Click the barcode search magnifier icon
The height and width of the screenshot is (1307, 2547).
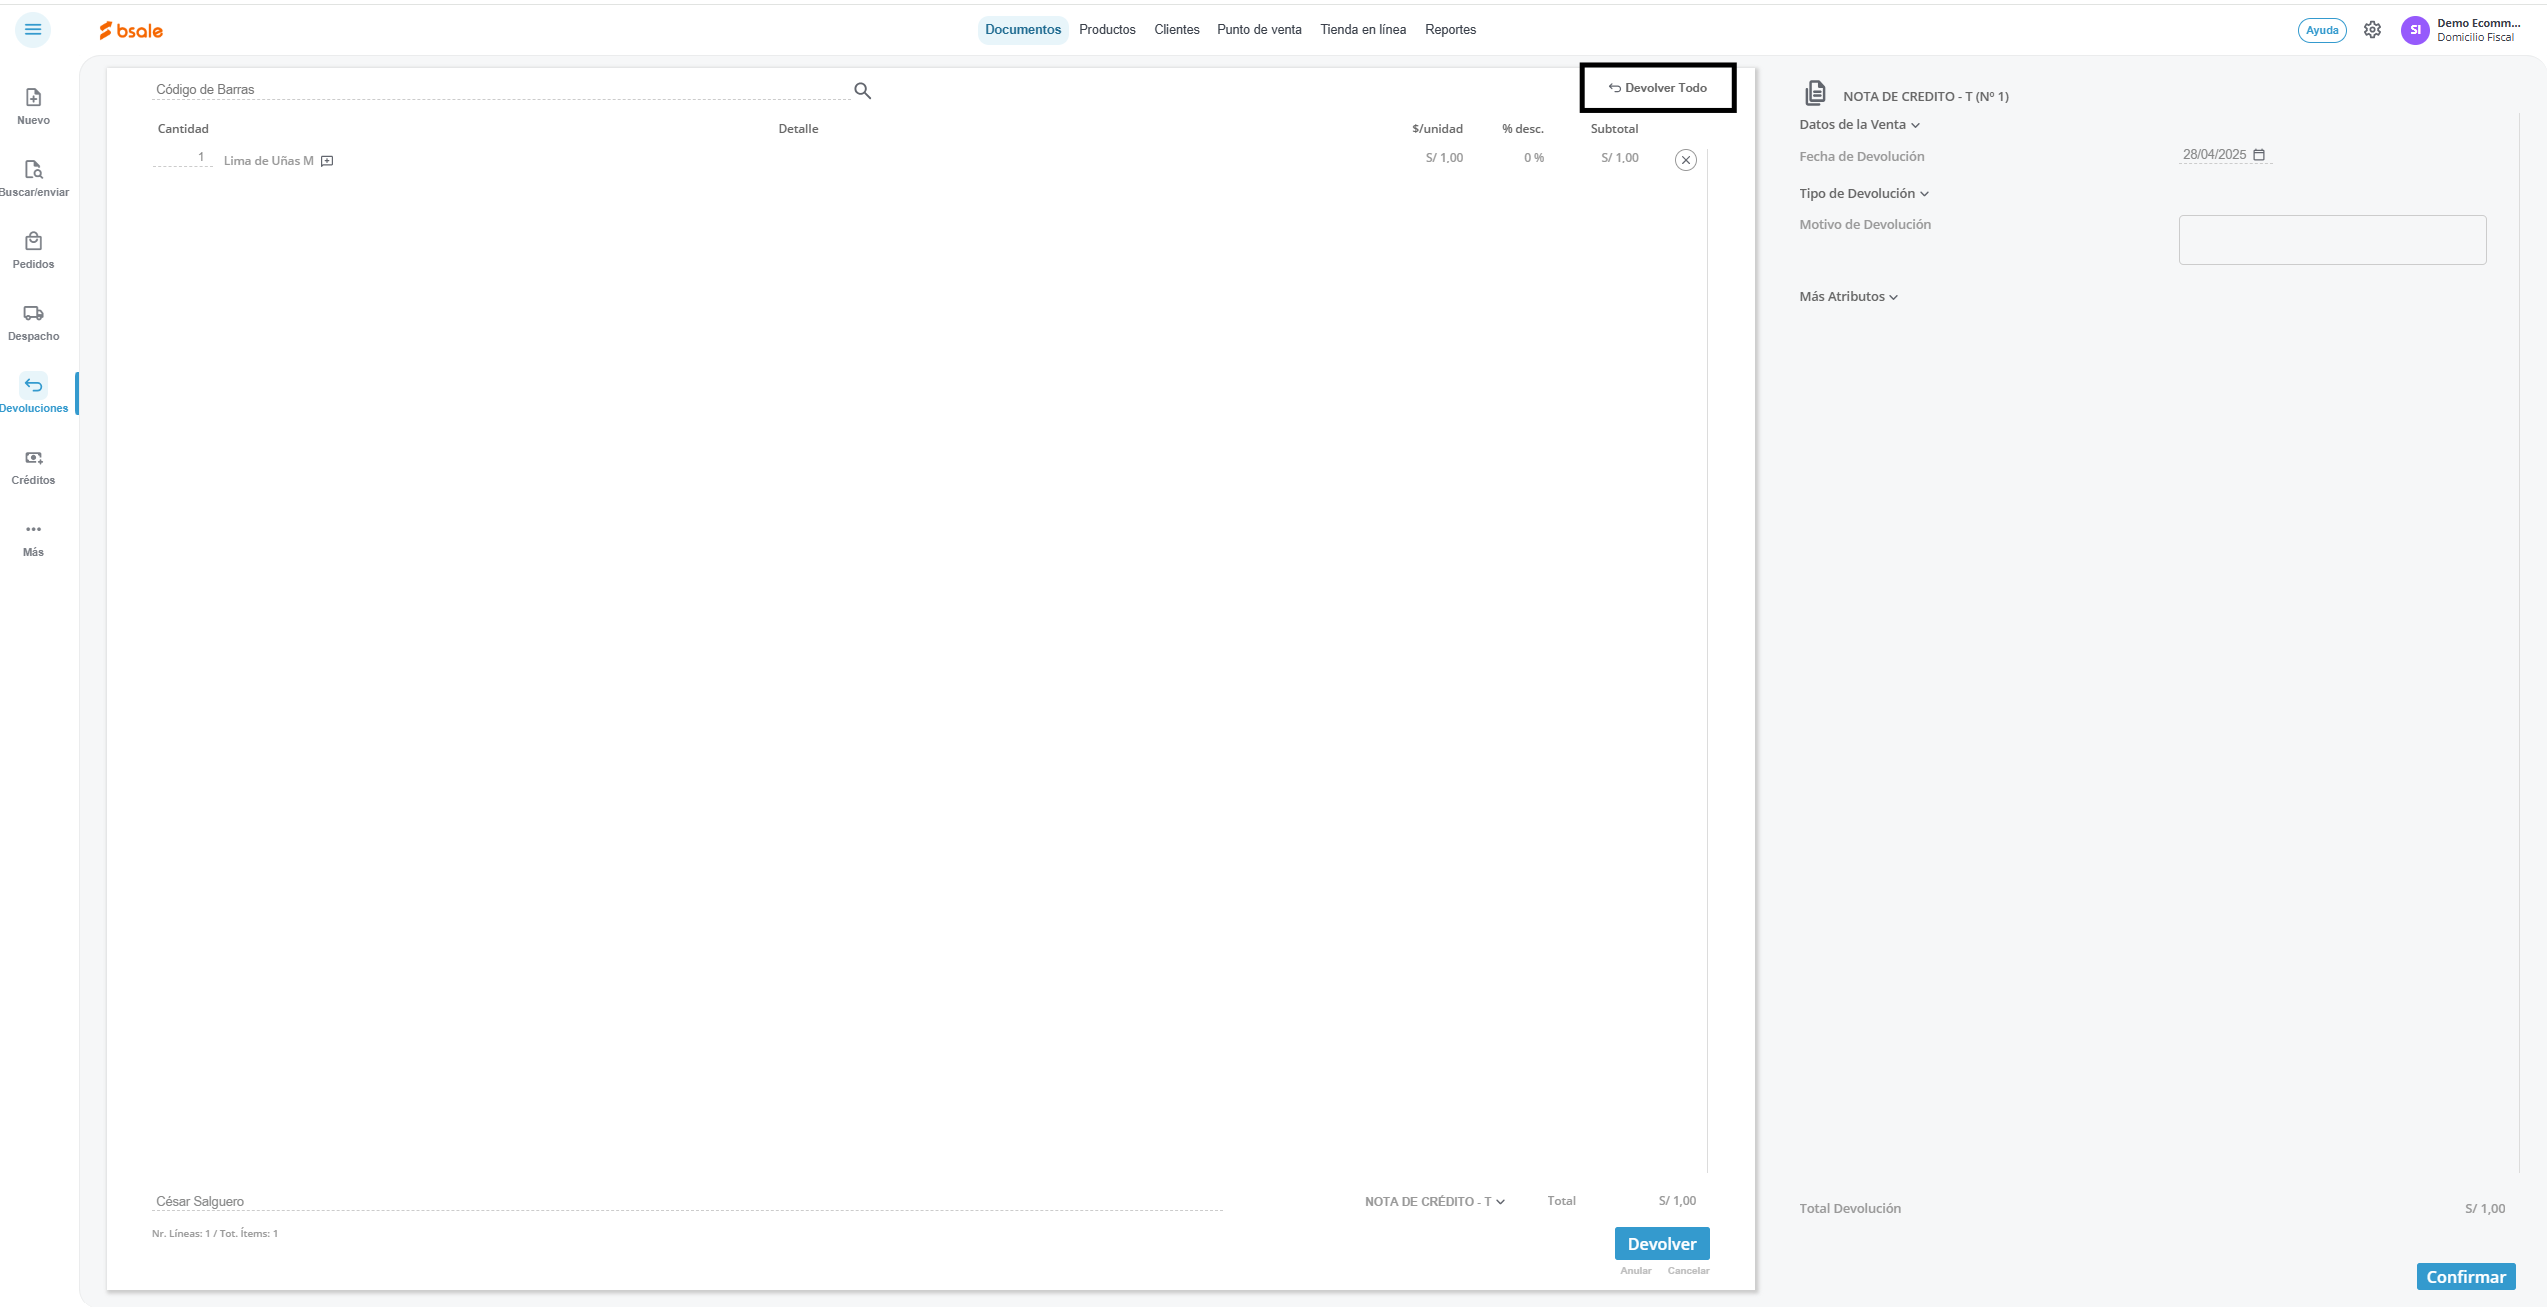[x=862, y=91]
